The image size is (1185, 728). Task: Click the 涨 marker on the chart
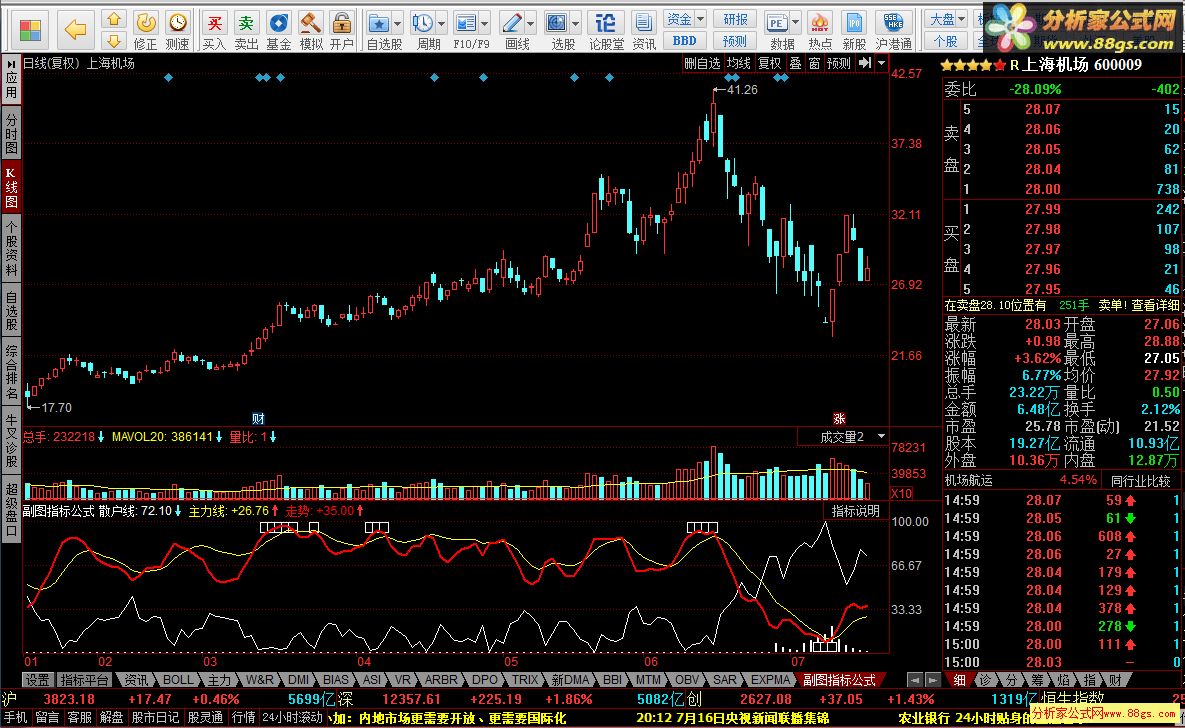tap(839, 418)
